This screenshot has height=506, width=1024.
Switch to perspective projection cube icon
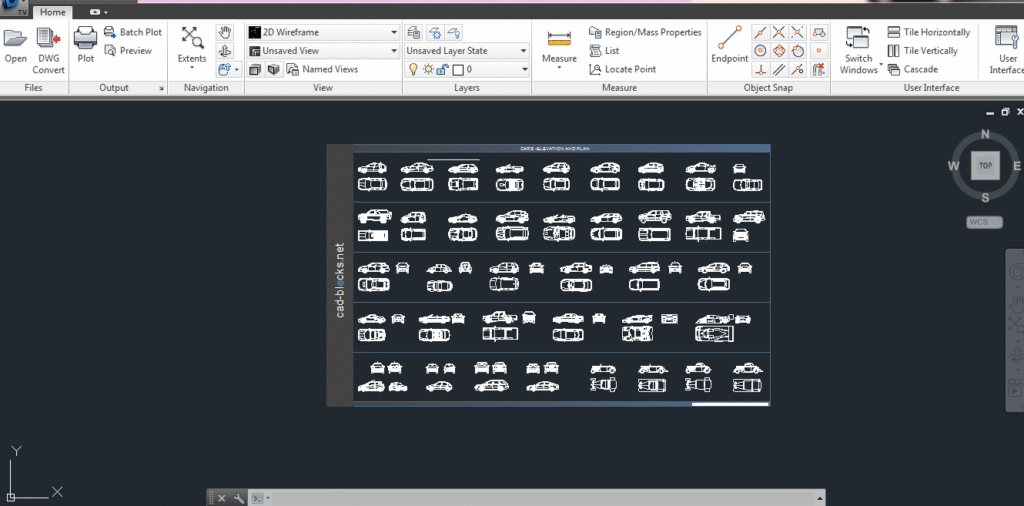tap(274, 69)
